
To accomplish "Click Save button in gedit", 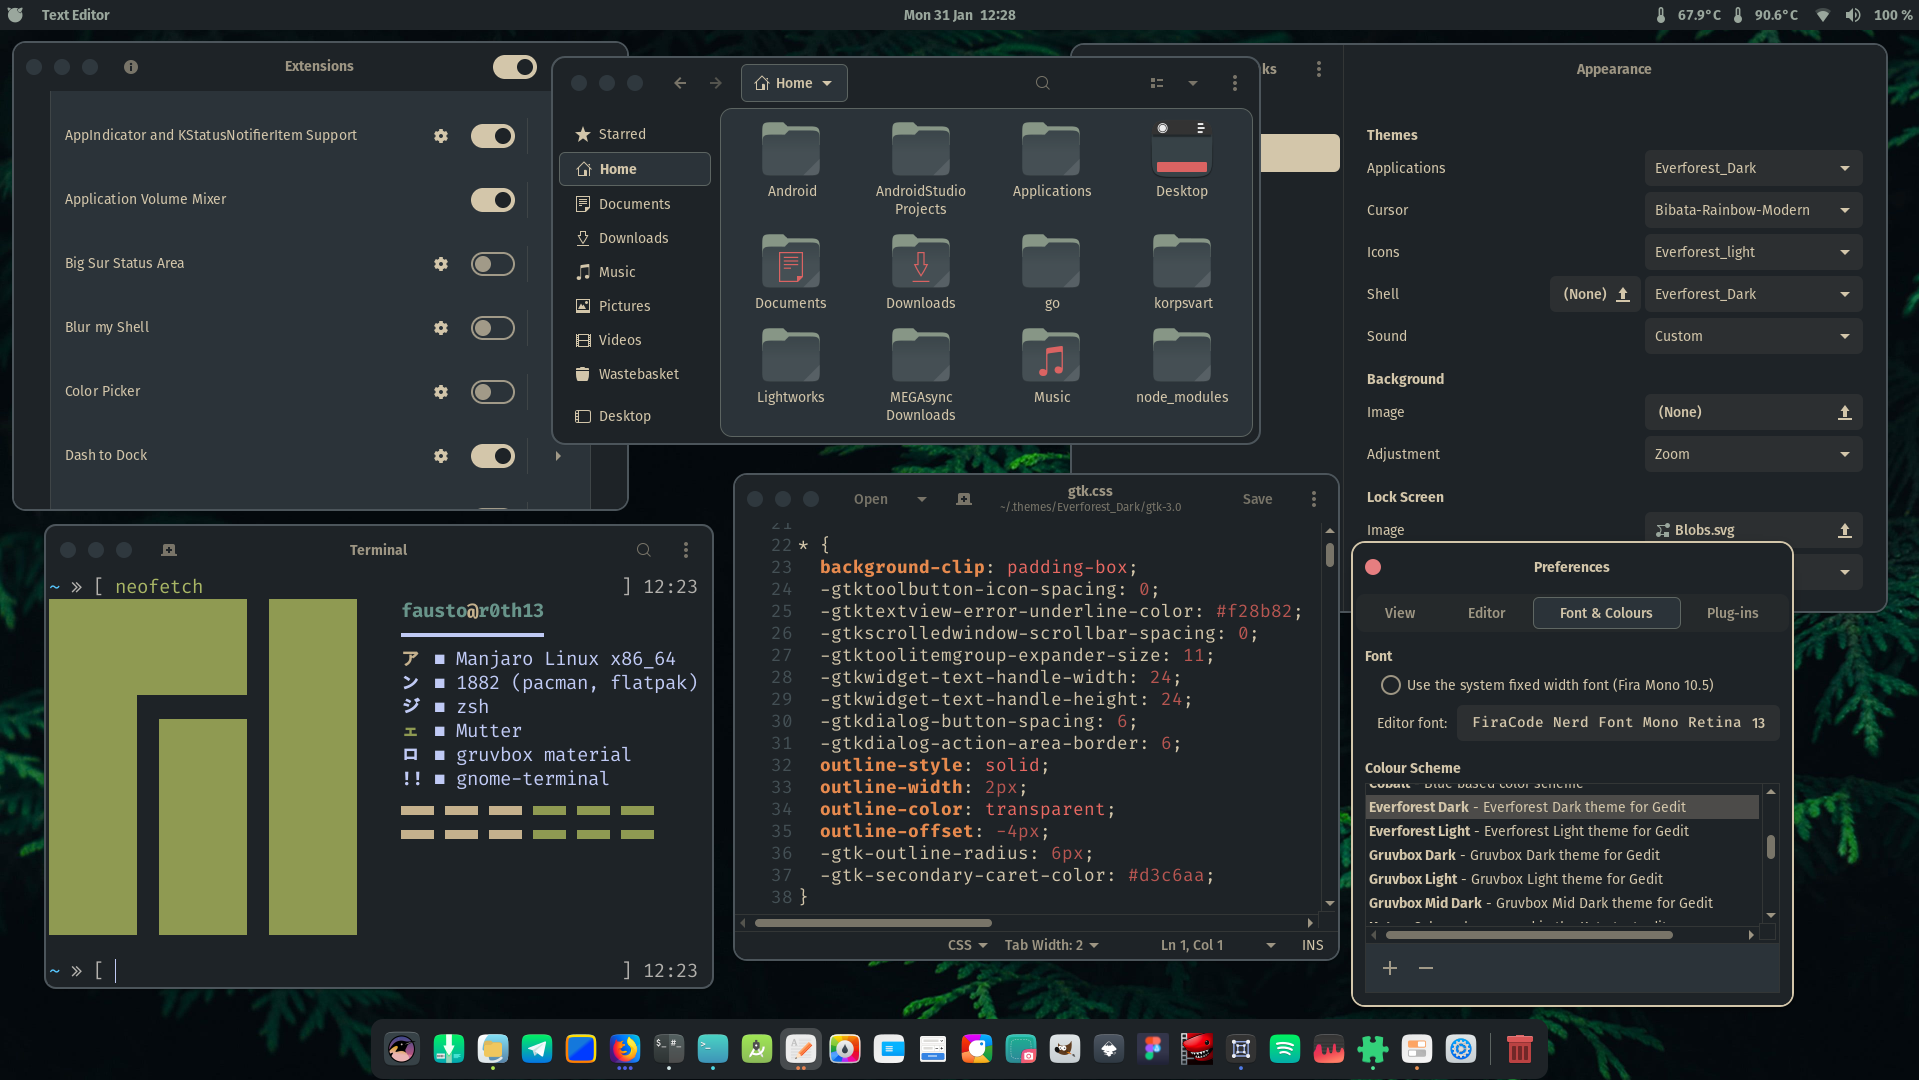I will [x=1257, y=499].
